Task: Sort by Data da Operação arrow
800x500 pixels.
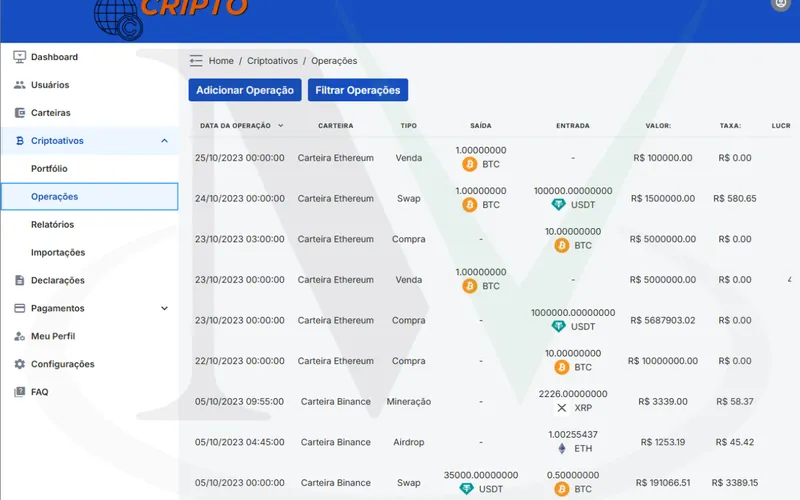Action: [x=280, y=126]
